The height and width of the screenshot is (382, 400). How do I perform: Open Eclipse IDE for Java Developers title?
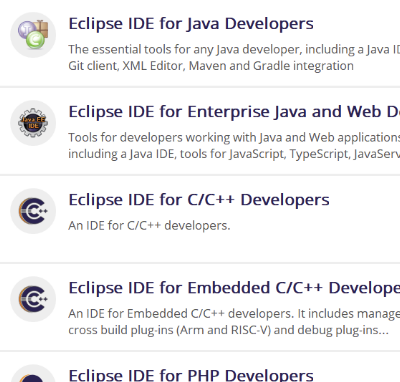191,24
